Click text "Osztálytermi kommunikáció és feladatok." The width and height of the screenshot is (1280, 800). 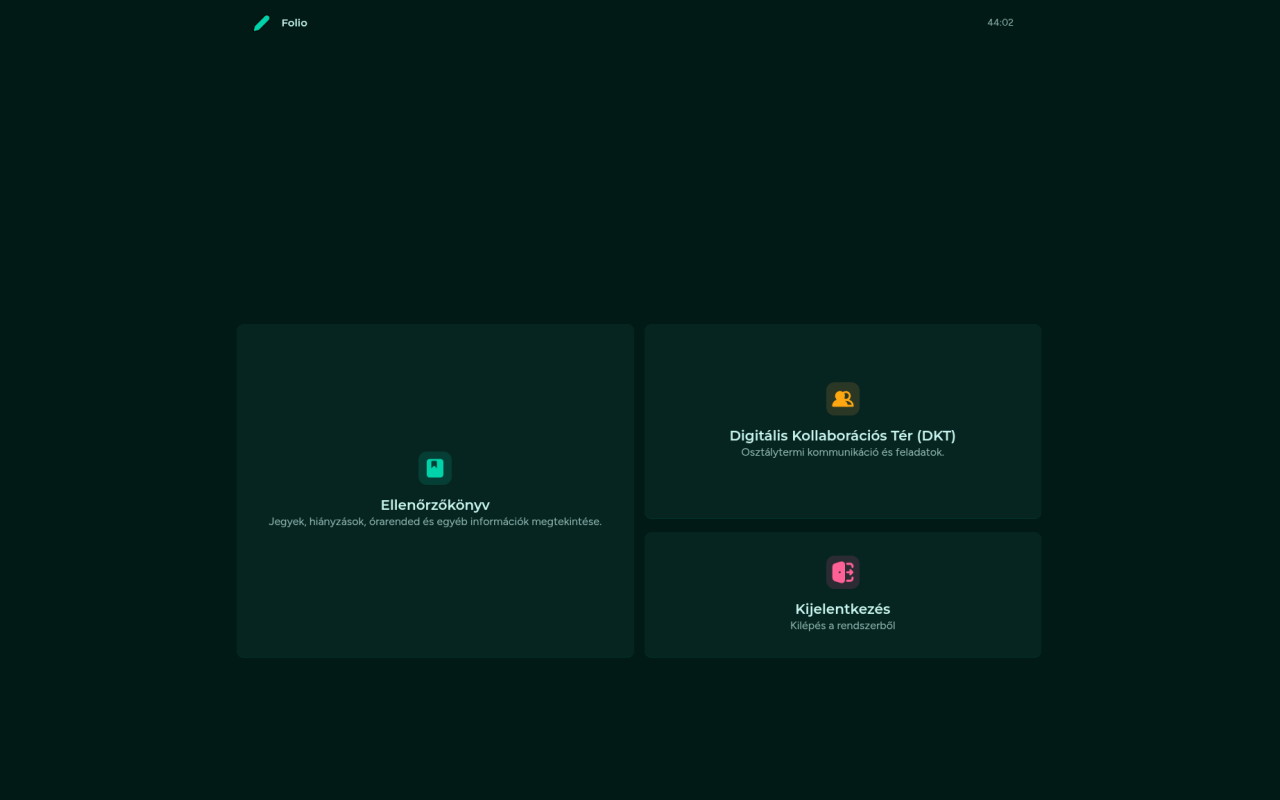[x=843, y=452]
